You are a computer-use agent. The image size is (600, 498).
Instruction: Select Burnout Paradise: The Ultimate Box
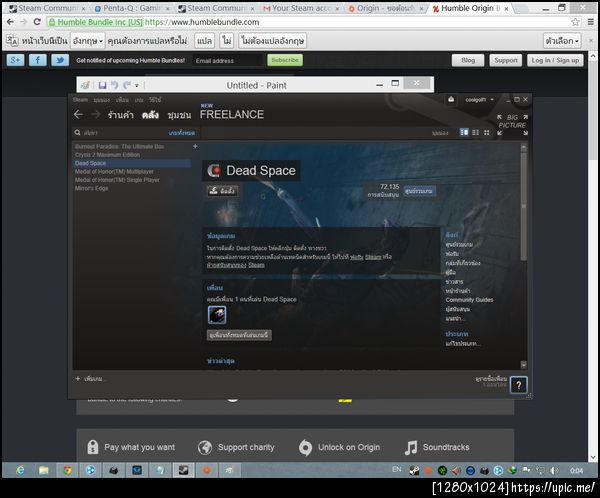point(119,146)
